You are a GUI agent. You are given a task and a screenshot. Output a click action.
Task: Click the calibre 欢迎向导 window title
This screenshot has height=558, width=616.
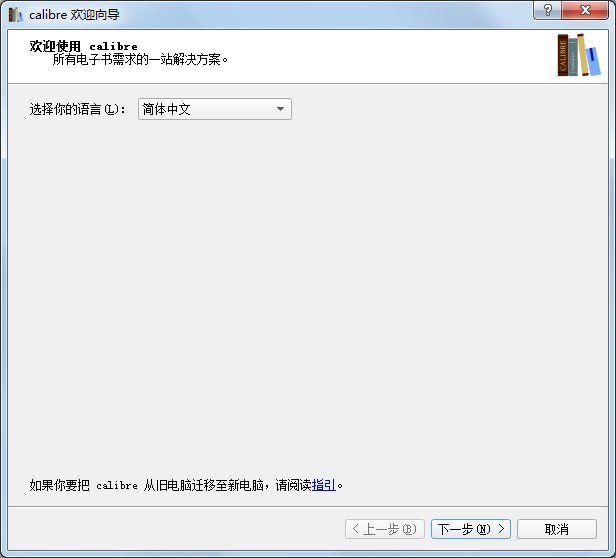(74, 15)
